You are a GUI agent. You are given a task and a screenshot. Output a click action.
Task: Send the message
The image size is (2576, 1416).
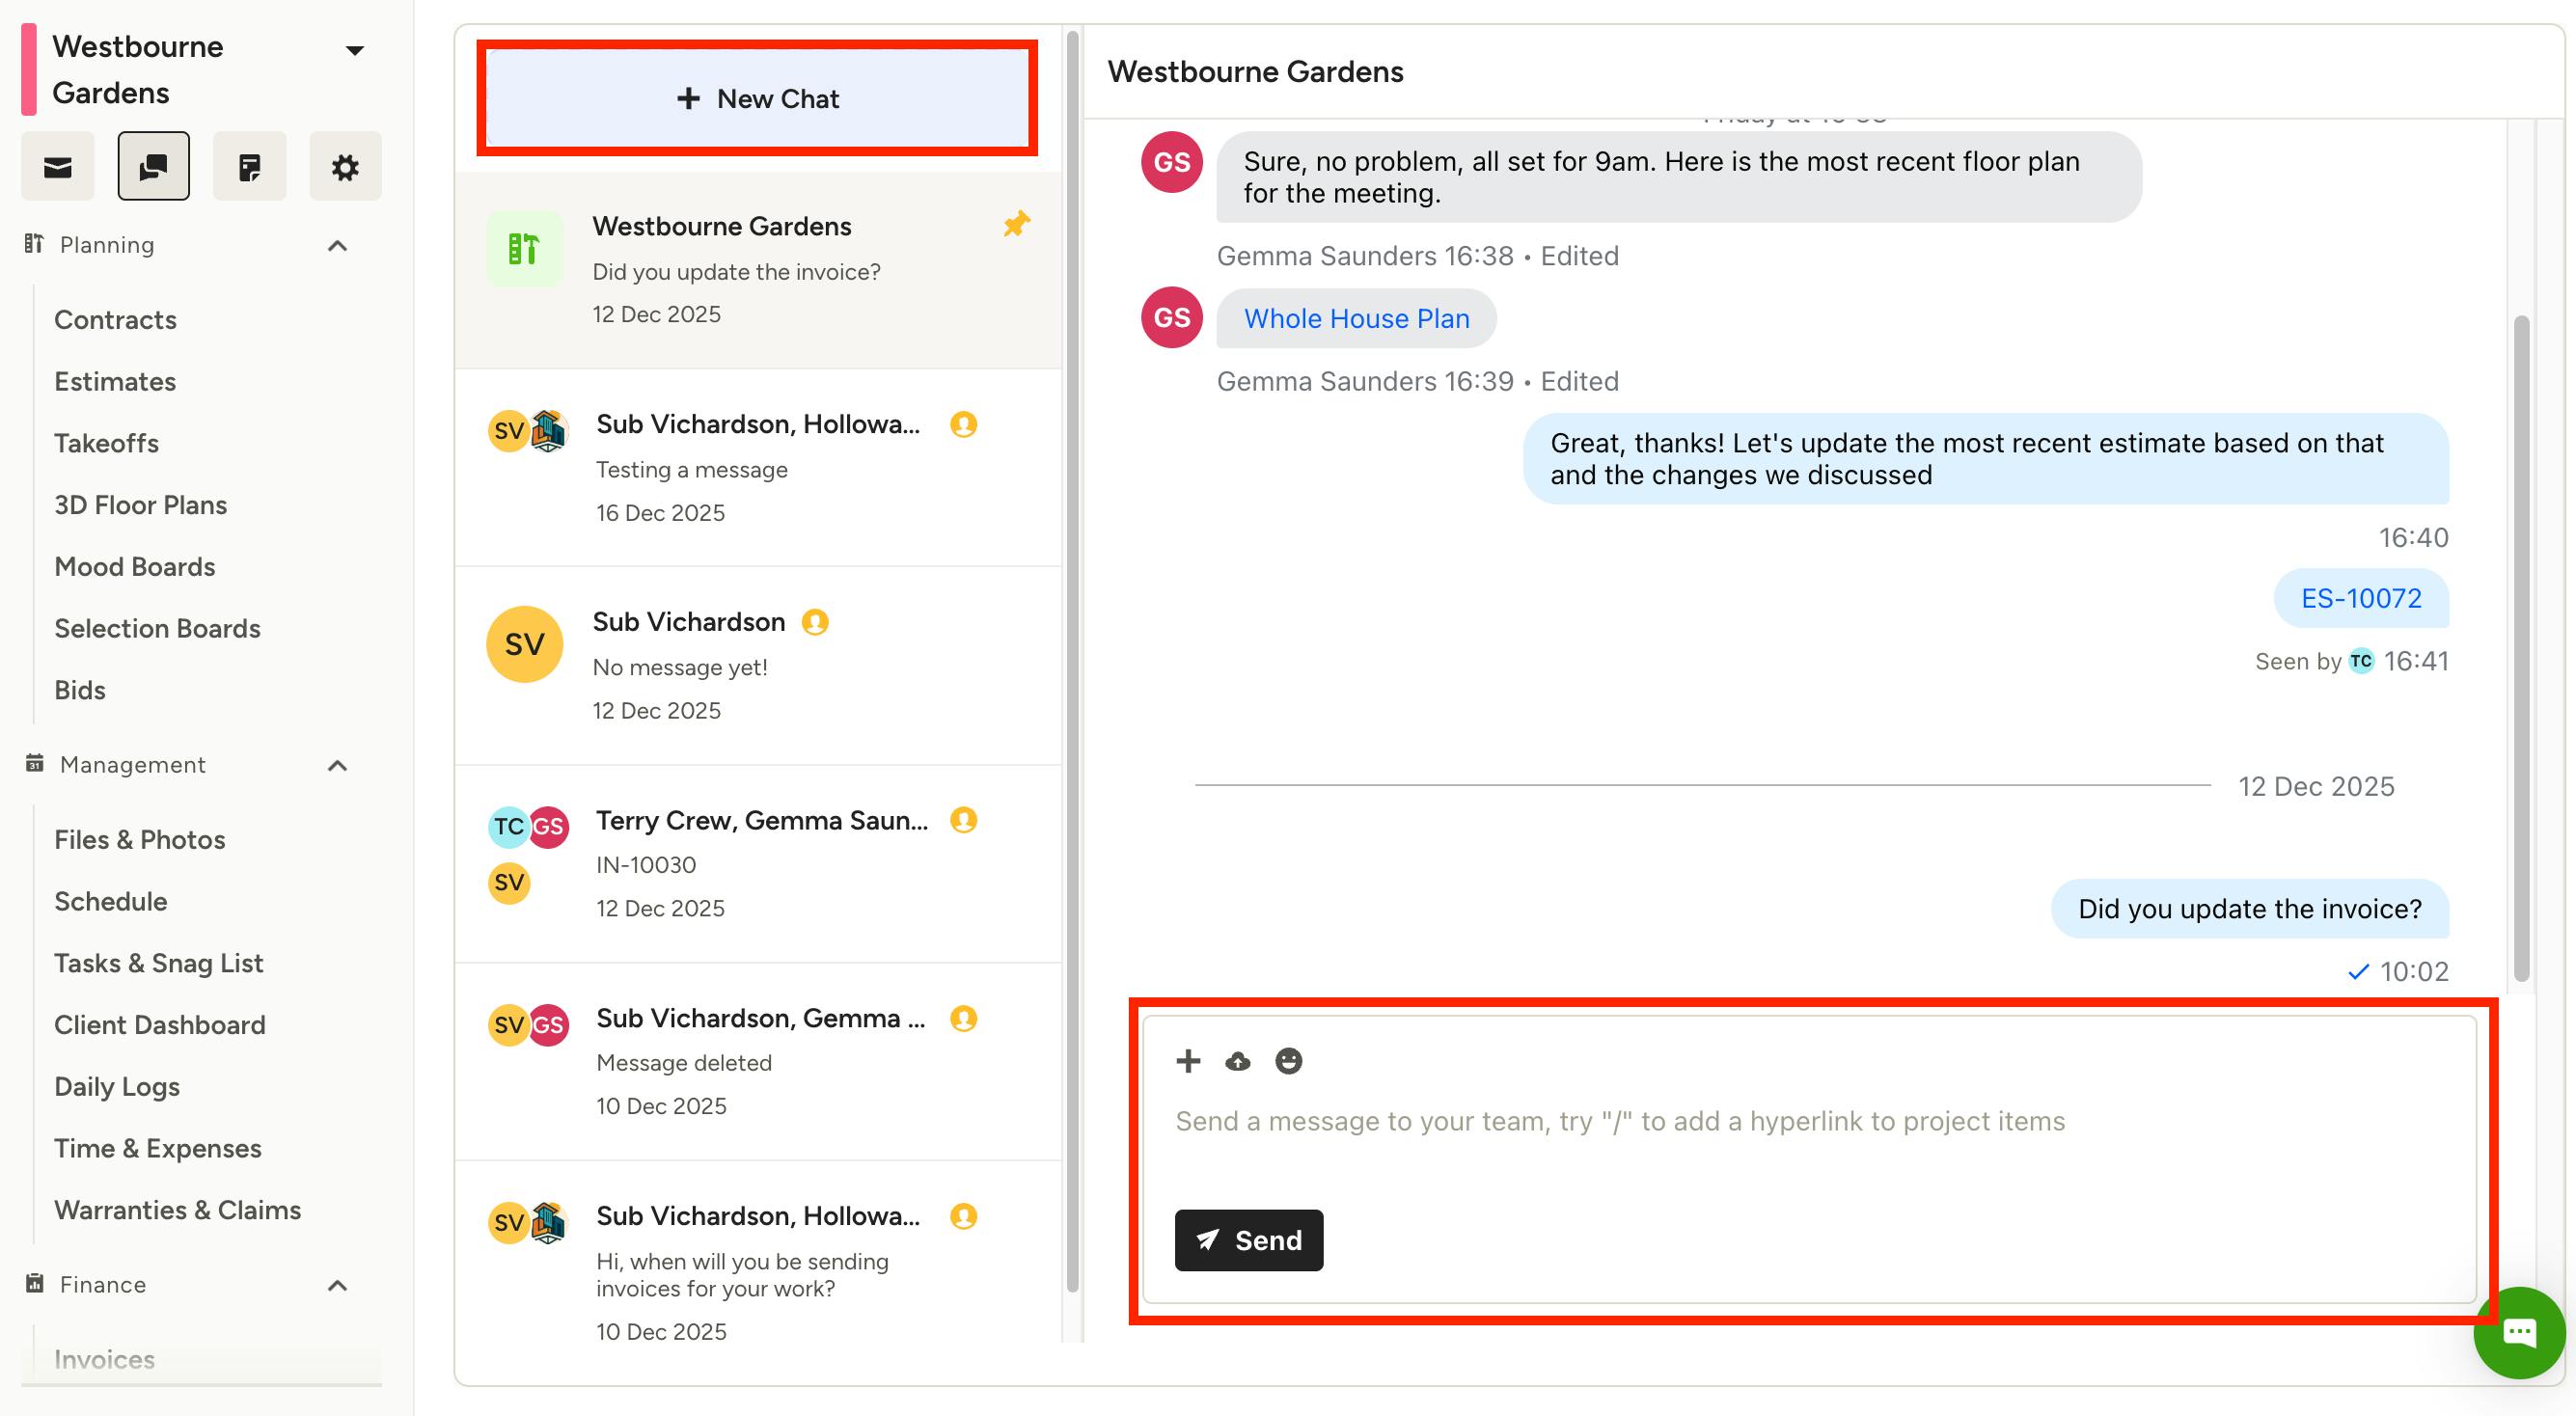pos(1249,1240)
